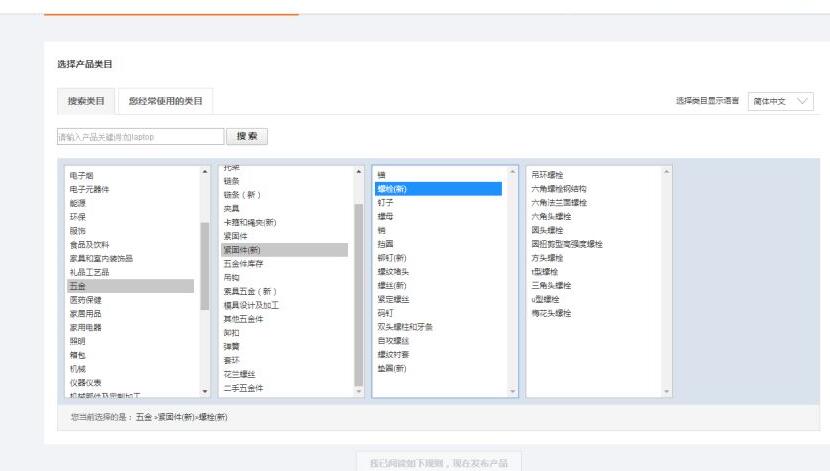This screenshot has height=471, width=830.
Task: Switch to the 搜索类目 tab
Action: click(x=86, y=101)
